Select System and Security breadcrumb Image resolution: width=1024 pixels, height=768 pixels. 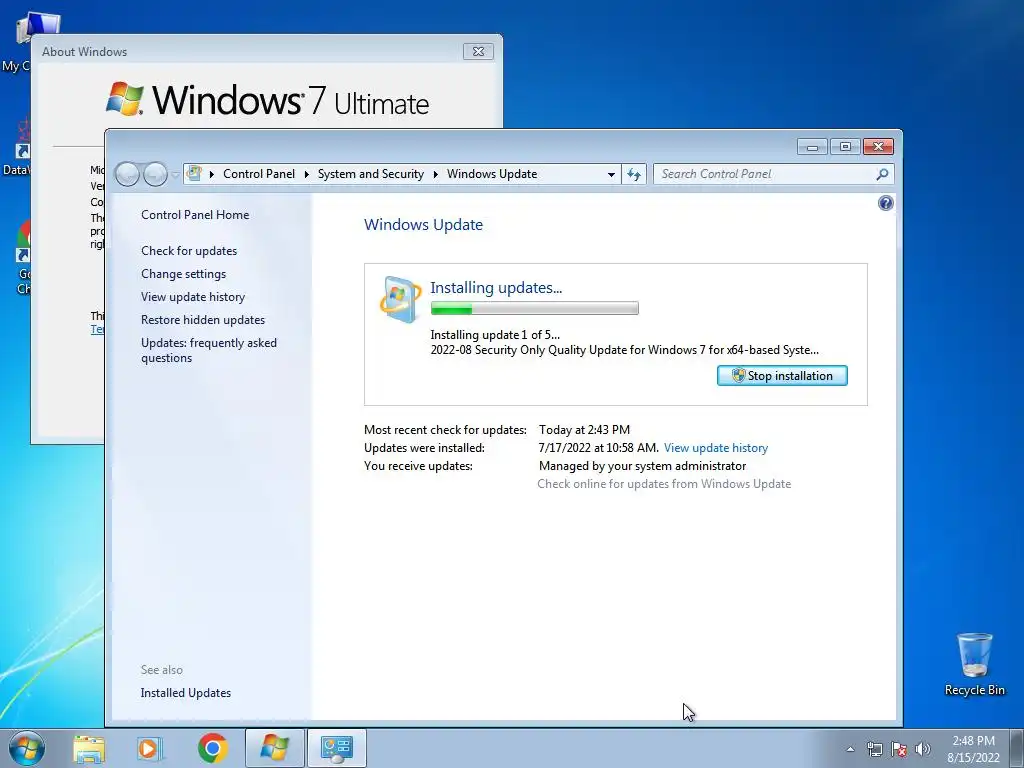pyautogui.click(x=370, y=174)
